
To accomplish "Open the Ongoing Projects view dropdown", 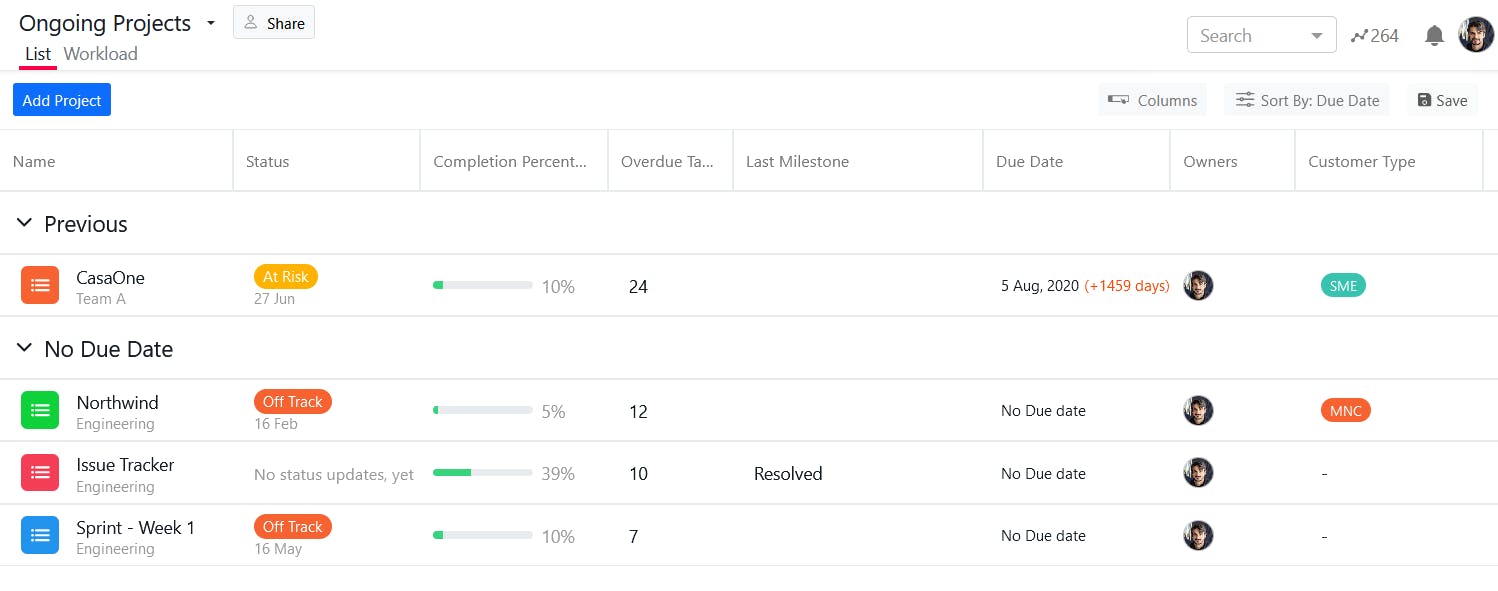I will tap(210, 22).
